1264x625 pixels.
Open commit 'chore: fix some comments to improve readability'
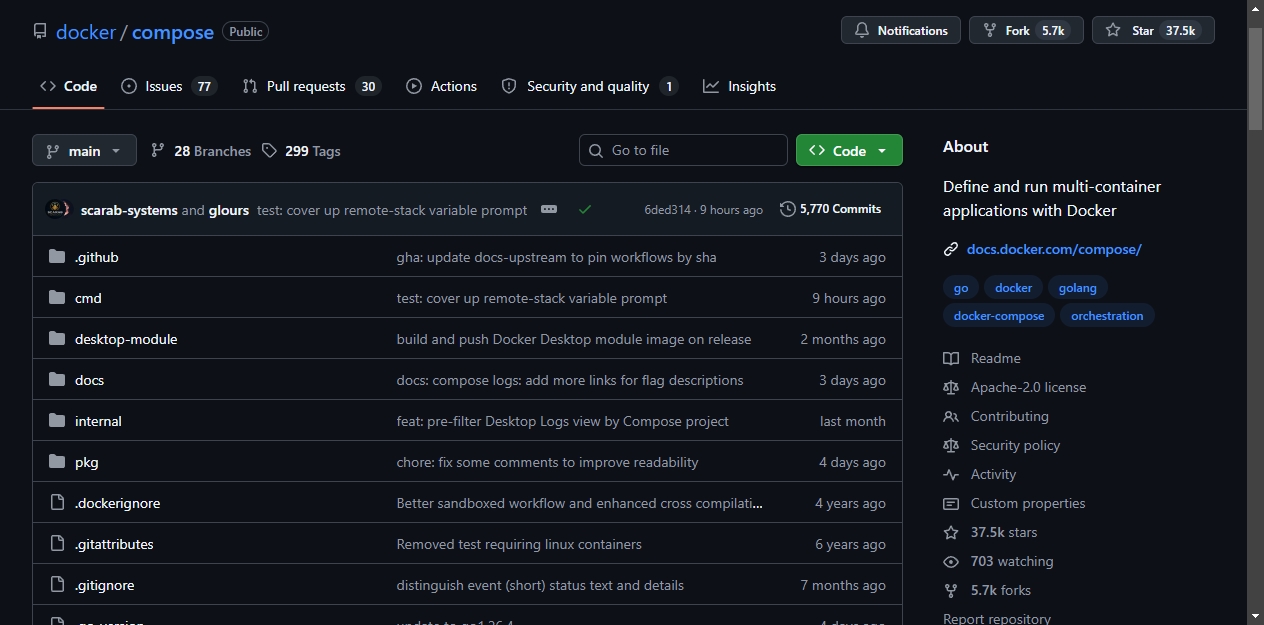tap(548, 462)
